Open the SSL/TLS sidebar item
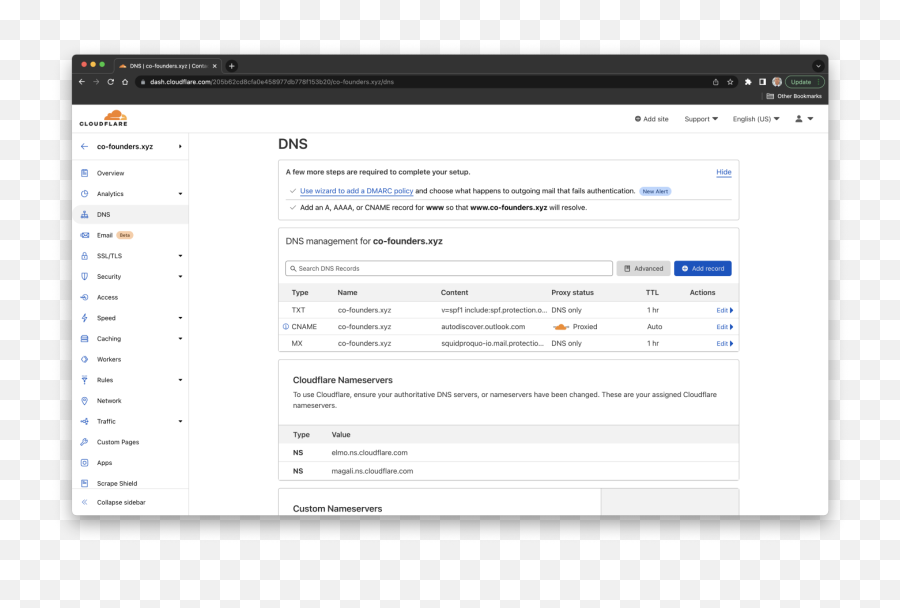This screenshot has height=608, width=900. pos(109,255)
